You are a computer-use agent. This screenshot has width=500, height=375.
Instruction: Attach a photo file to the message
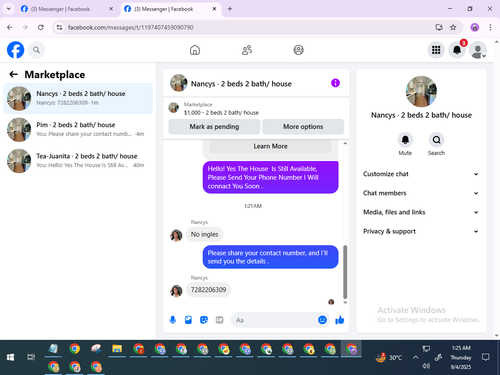coord(188,320)
